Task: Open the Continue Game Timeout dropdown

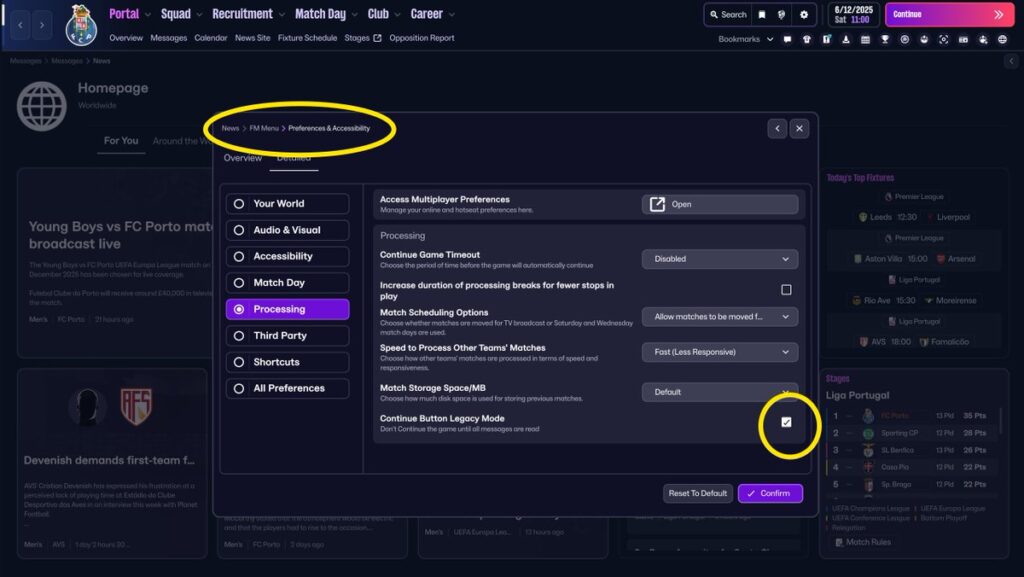Action: 719,259
